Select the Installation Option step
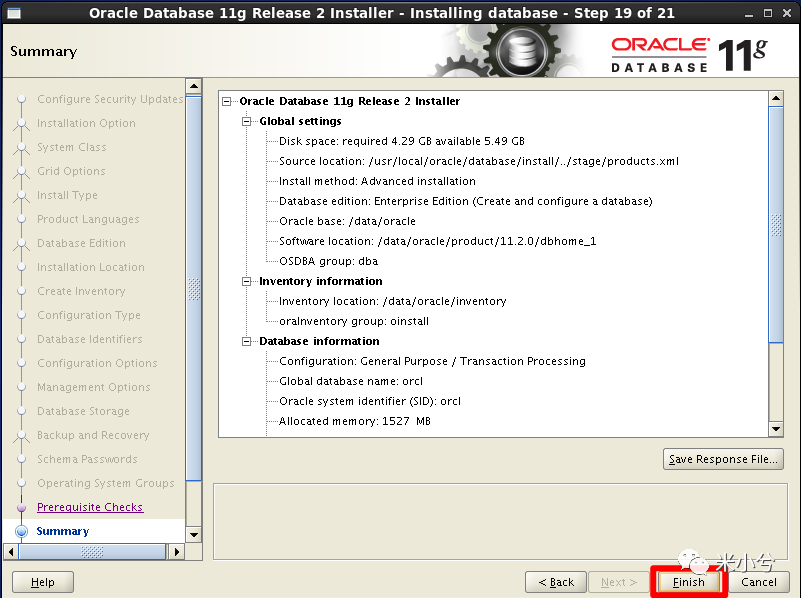The image size is (801, 598). (86, 123)
